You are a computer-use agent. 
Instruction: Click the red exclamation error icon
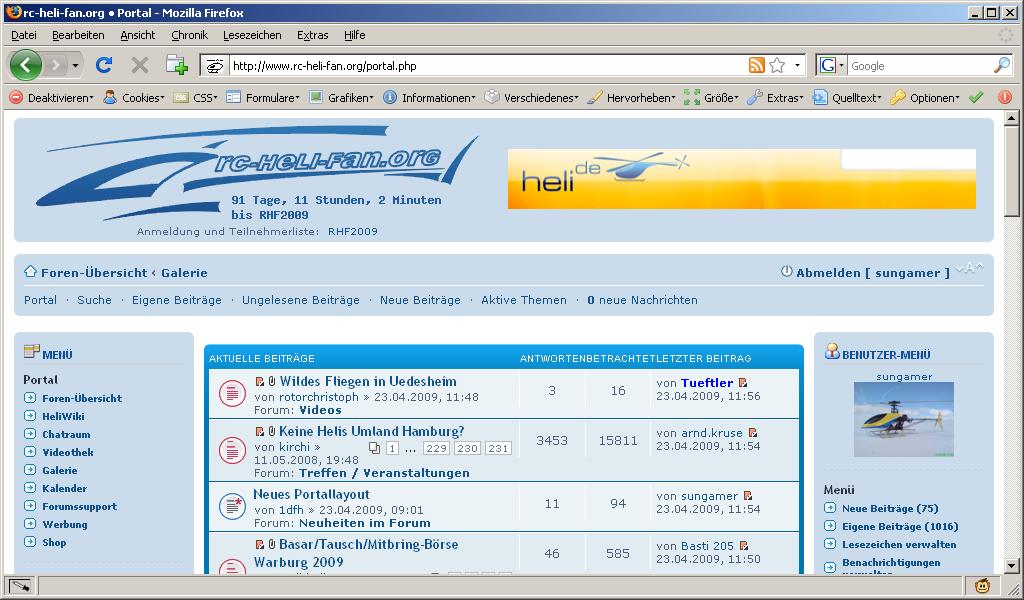click(1005, 97)
